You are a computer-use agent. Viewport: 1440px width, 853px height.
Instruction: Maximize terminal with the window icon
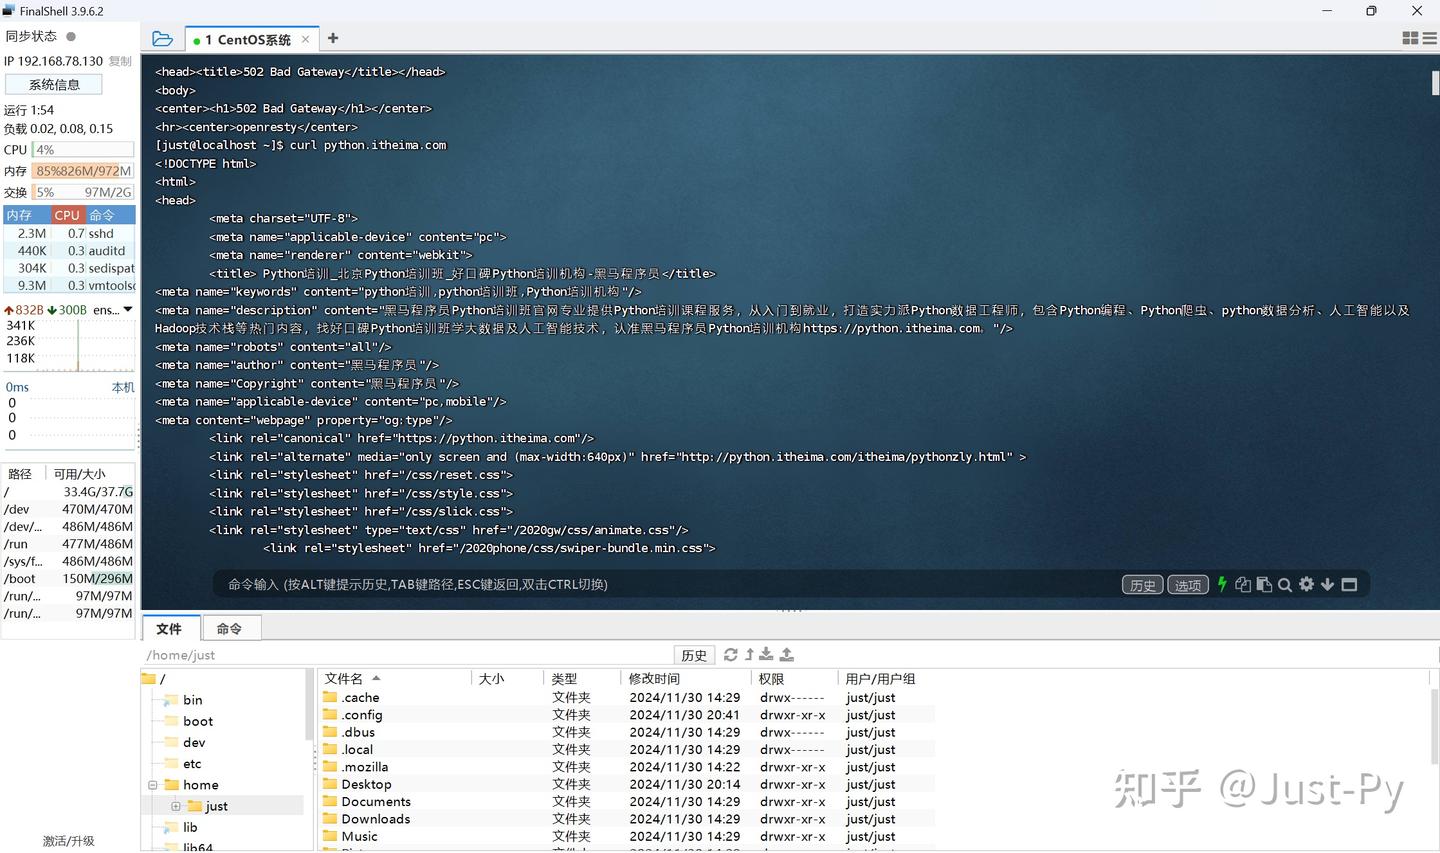(x=1349, y=584)
